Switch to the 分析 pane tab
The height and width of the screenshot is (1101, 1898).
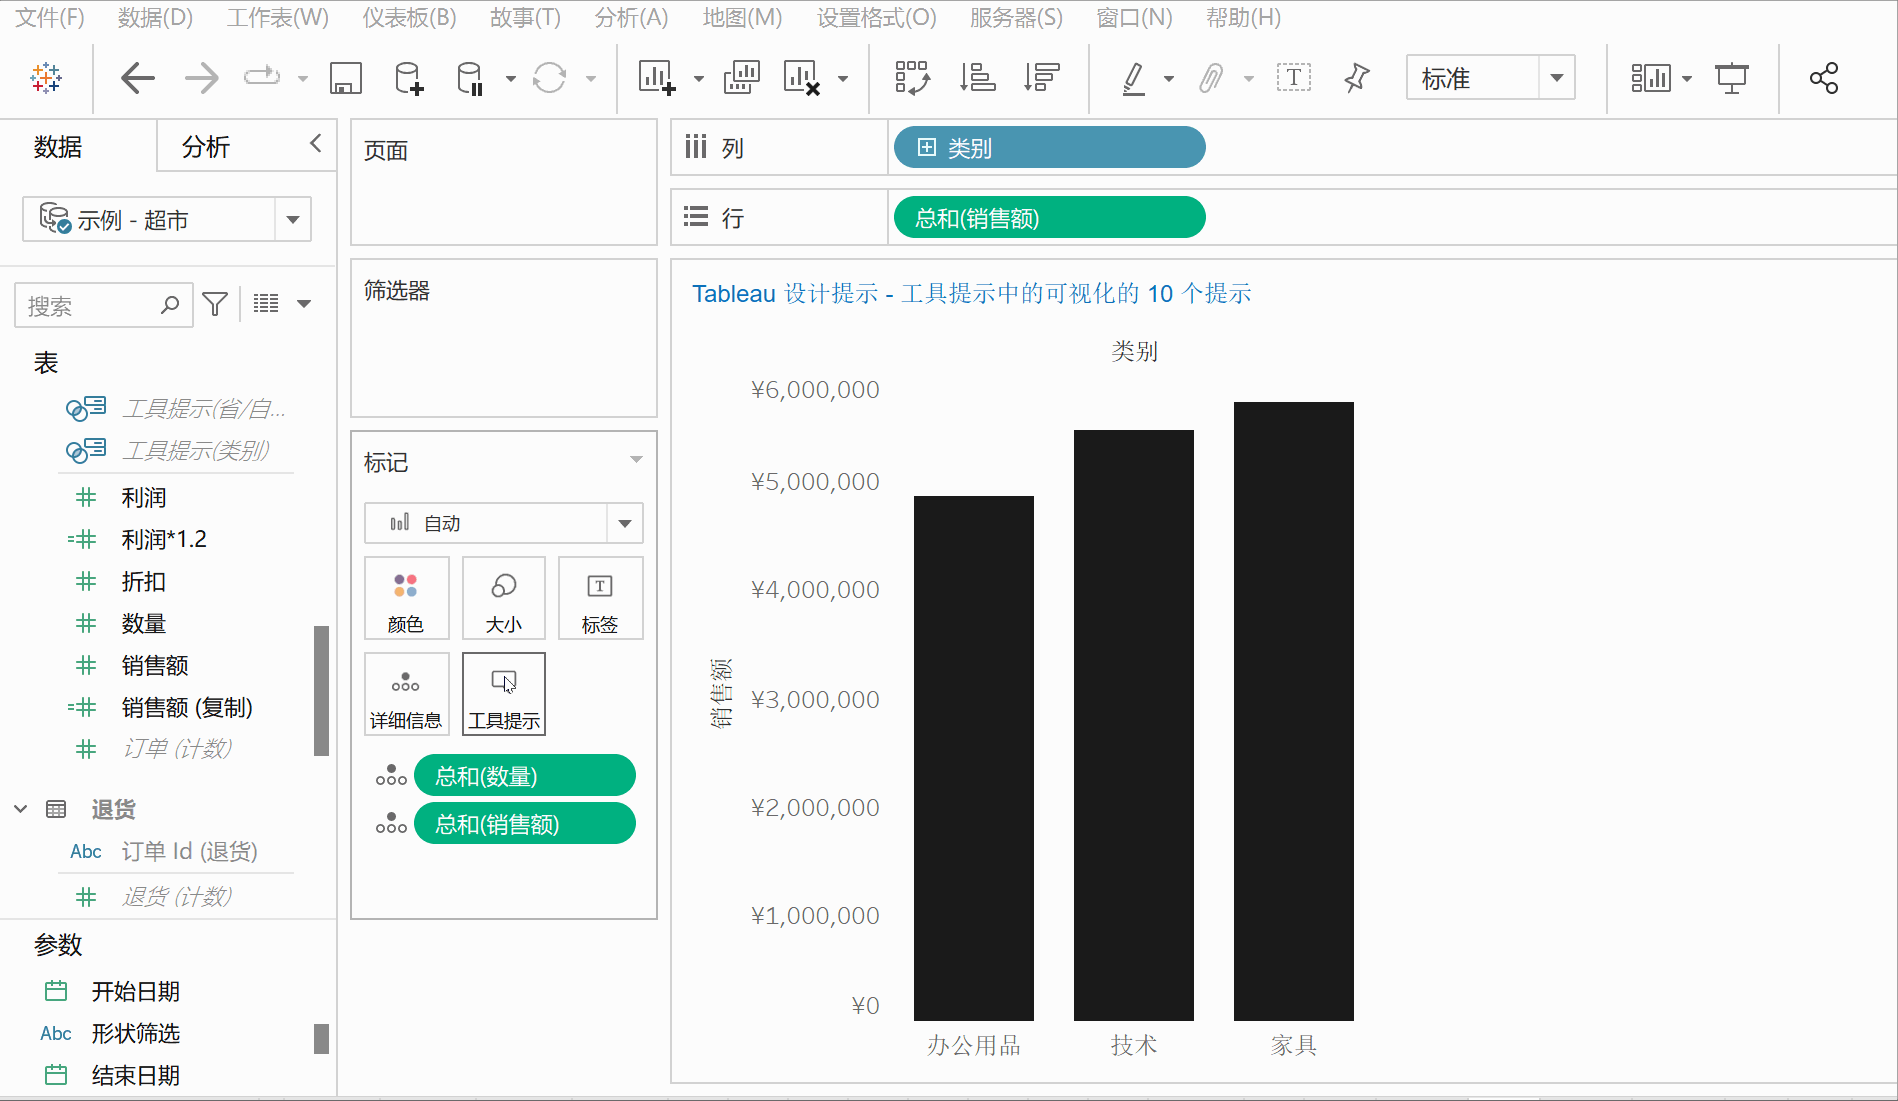click(x=206, y=147)
